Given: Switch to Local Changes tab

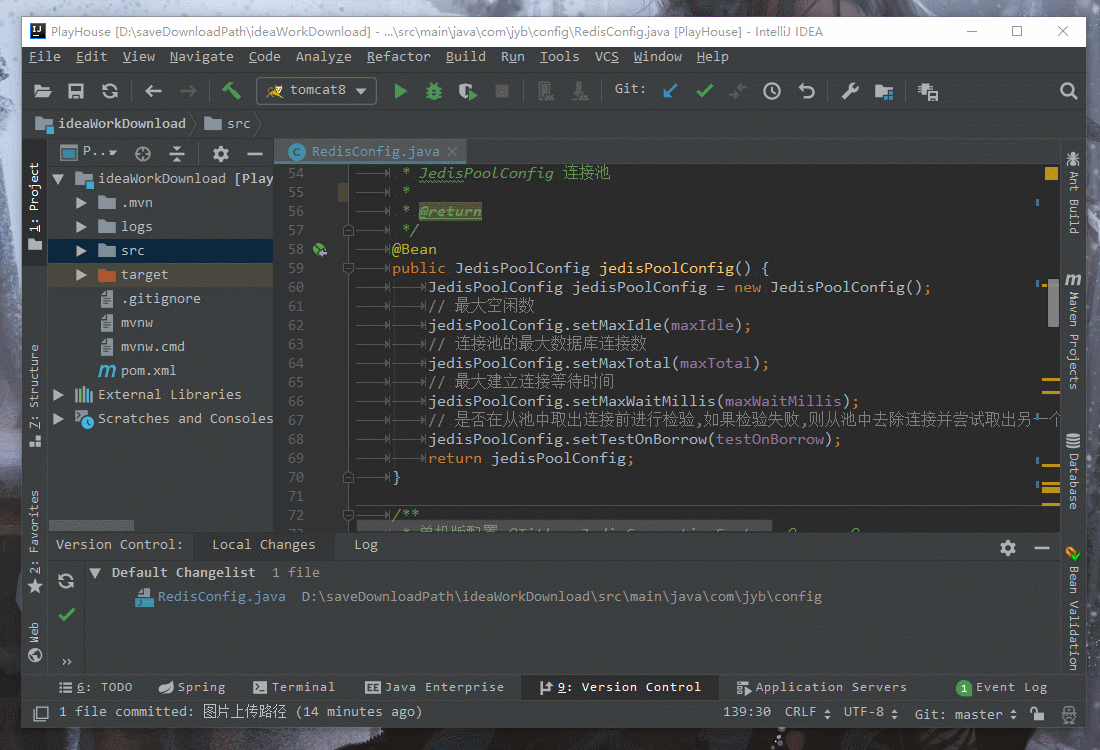Looking at the screenshot, I should click(263, 545).
